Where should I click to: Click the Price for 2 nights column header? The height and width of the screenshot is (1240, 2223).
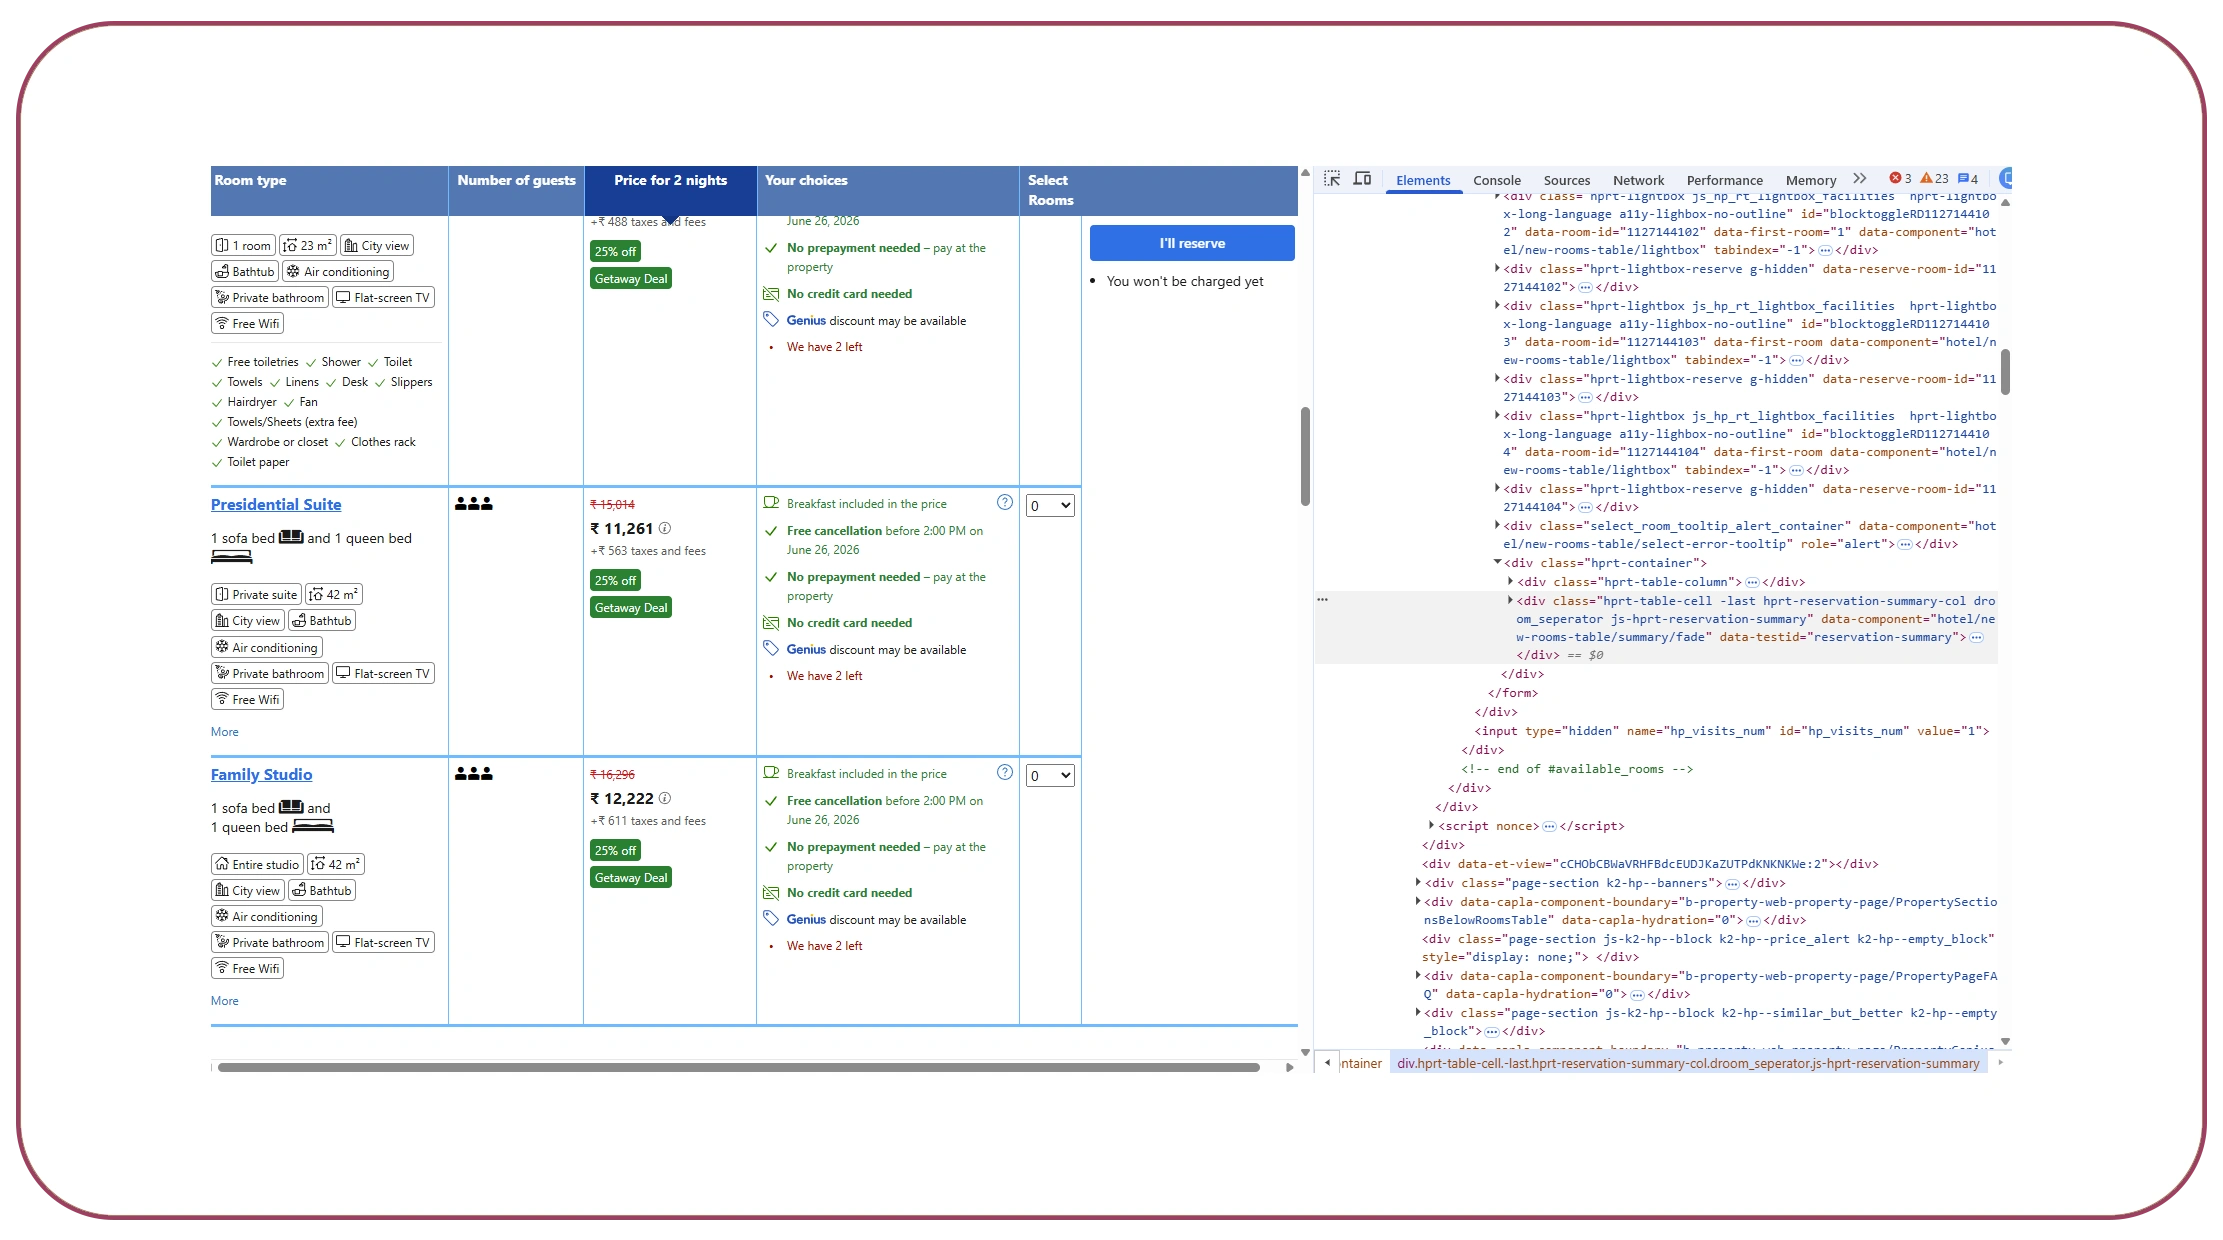coord(670,190)
